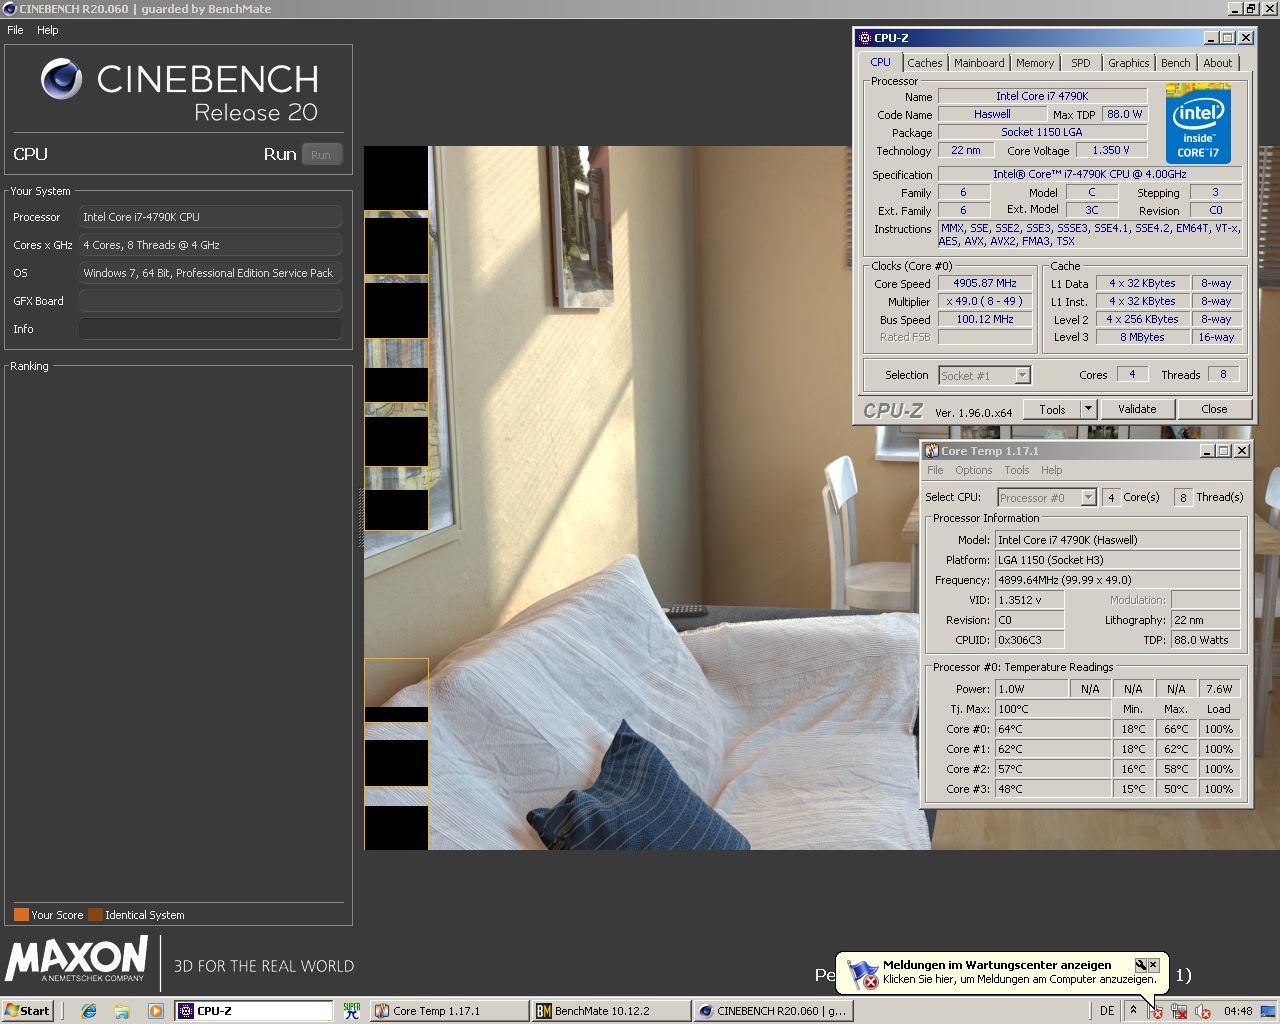This screenshot has width=1280, height=1024.
Task: Click the taskbar clock showing 04:48
Action: 1238,1011
